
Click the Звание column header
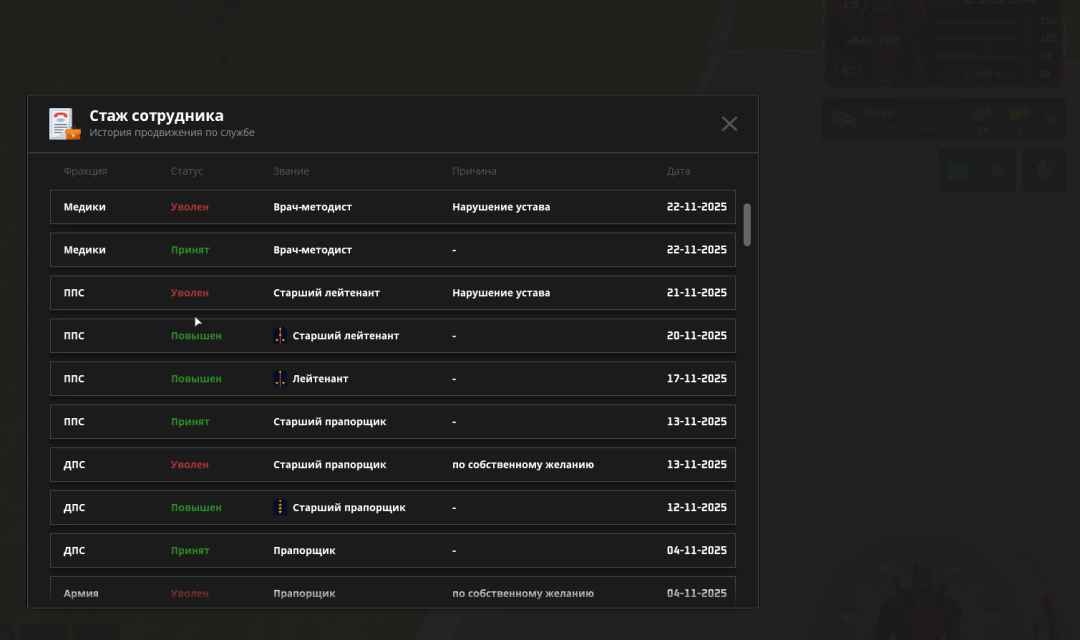click(x=291, y=171)
